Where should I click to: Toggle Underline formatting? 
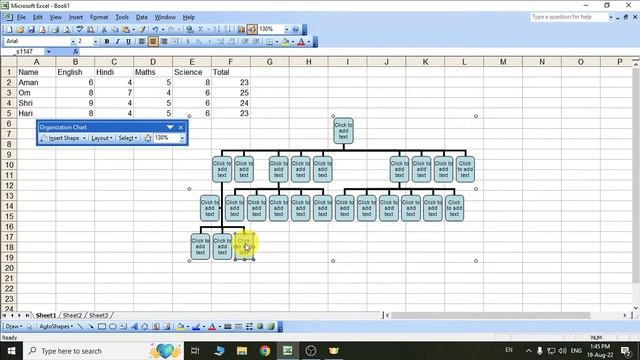tap(128, 41)
